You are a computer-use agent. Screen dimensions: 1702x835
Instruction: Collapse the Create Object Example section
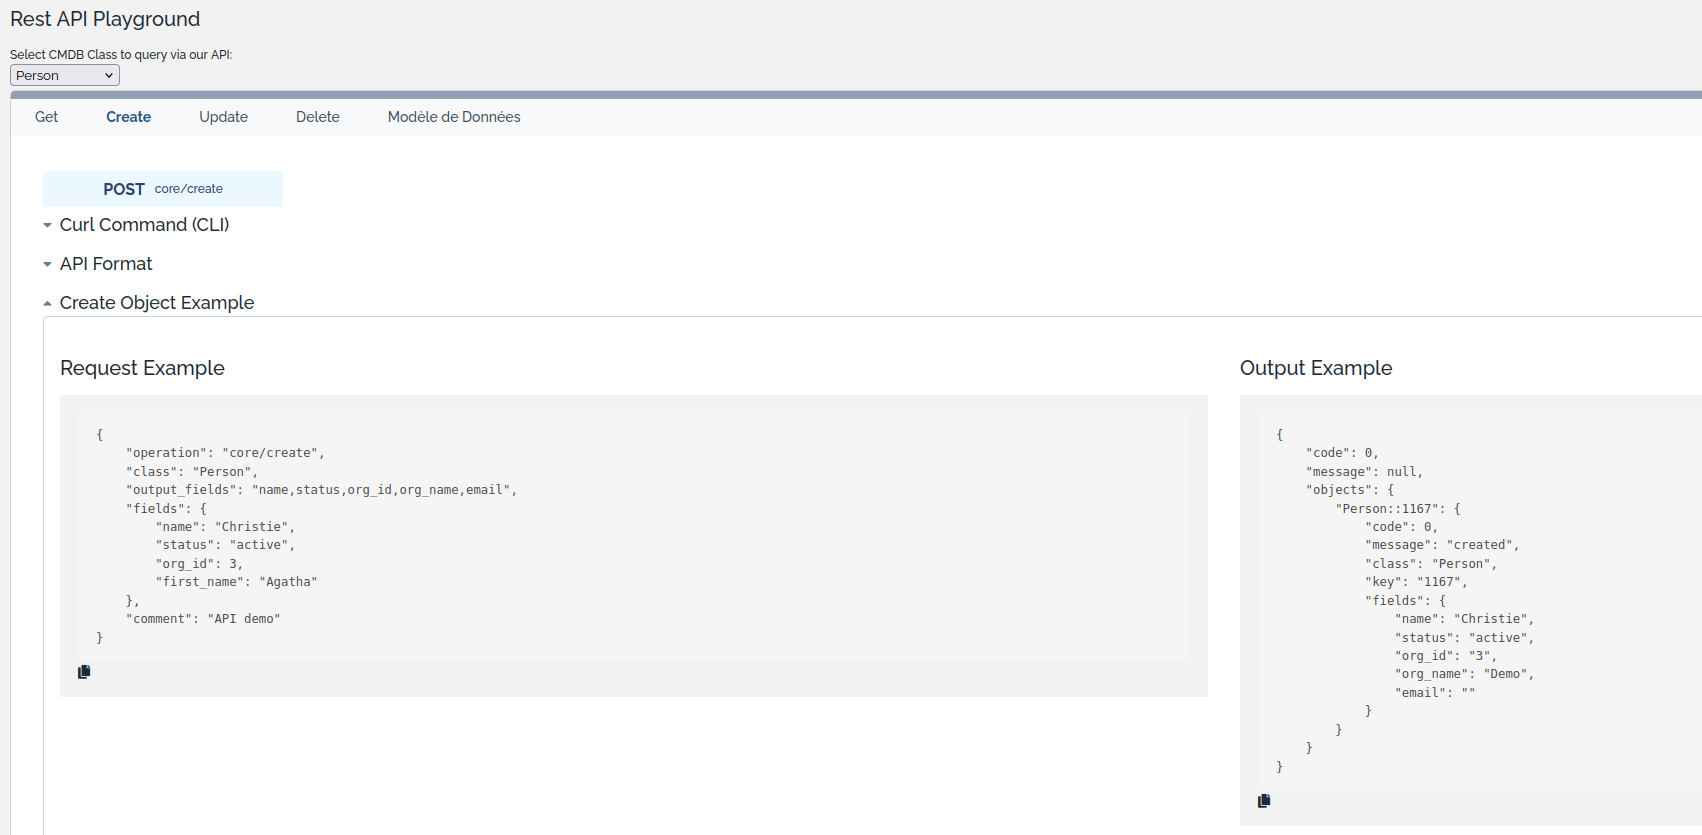[156, 303]
